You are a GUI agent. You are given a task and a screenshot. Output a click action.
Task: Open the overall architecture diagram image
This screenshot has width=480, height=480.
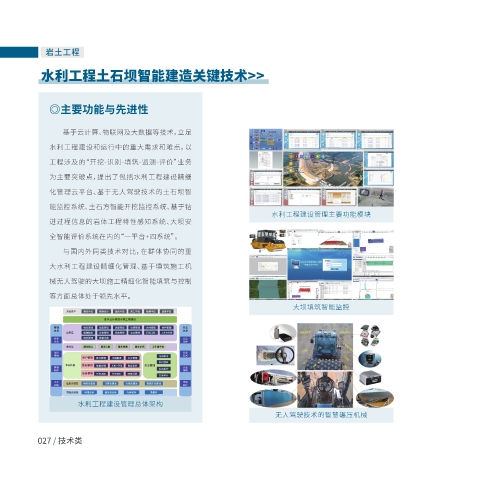tap(120, 352)
